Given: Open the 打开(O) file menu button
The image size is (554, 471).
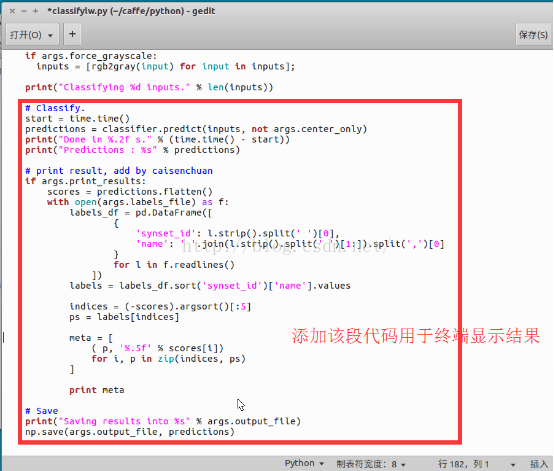Looking at the screenshot, I should (x=32, y=35).
